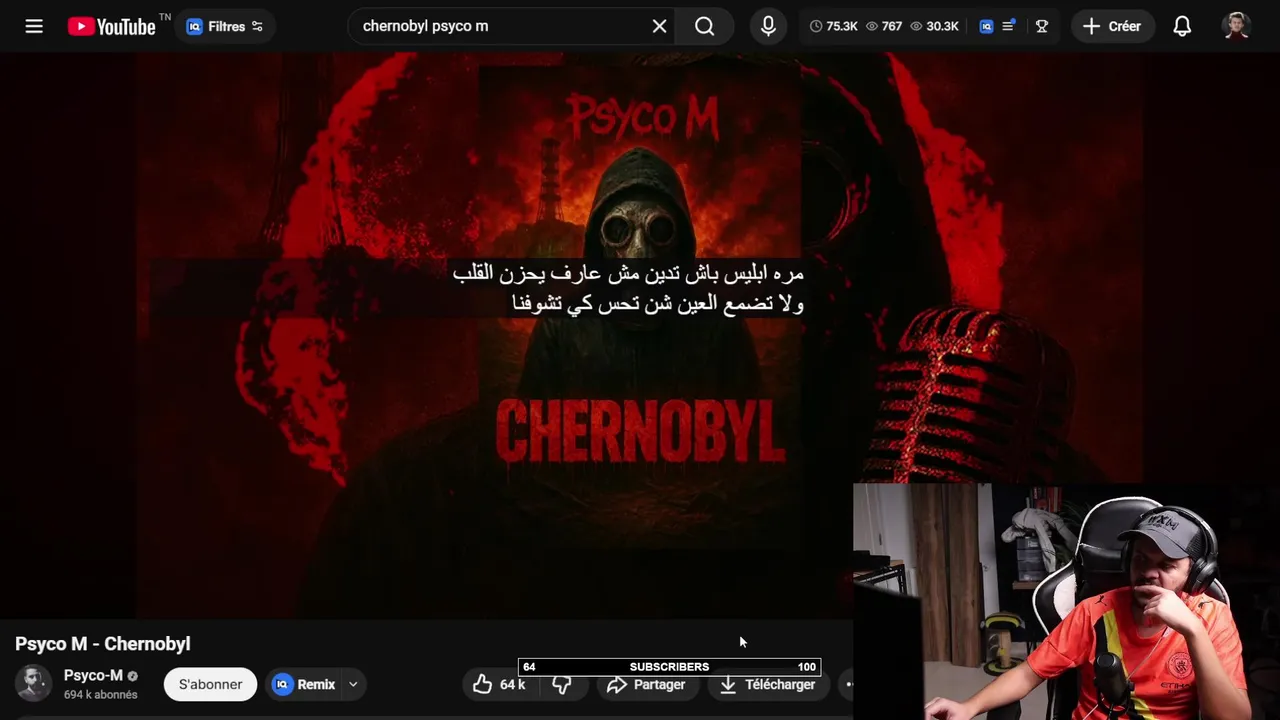Open the Psyco-M channel name link
The image size is (1280, 720).
(93, 675)
